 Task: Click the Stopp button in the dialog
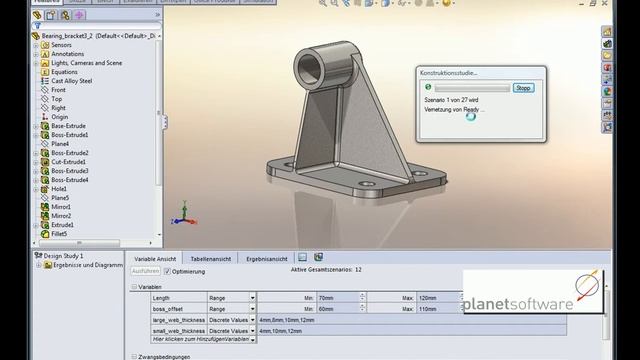[523, 88]
